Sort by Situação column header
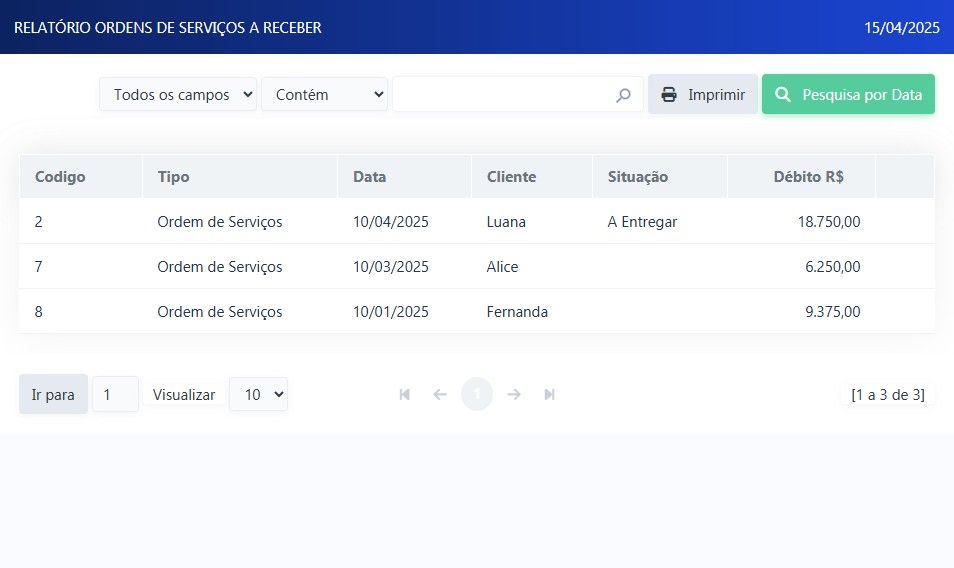 tap(638, 177)
